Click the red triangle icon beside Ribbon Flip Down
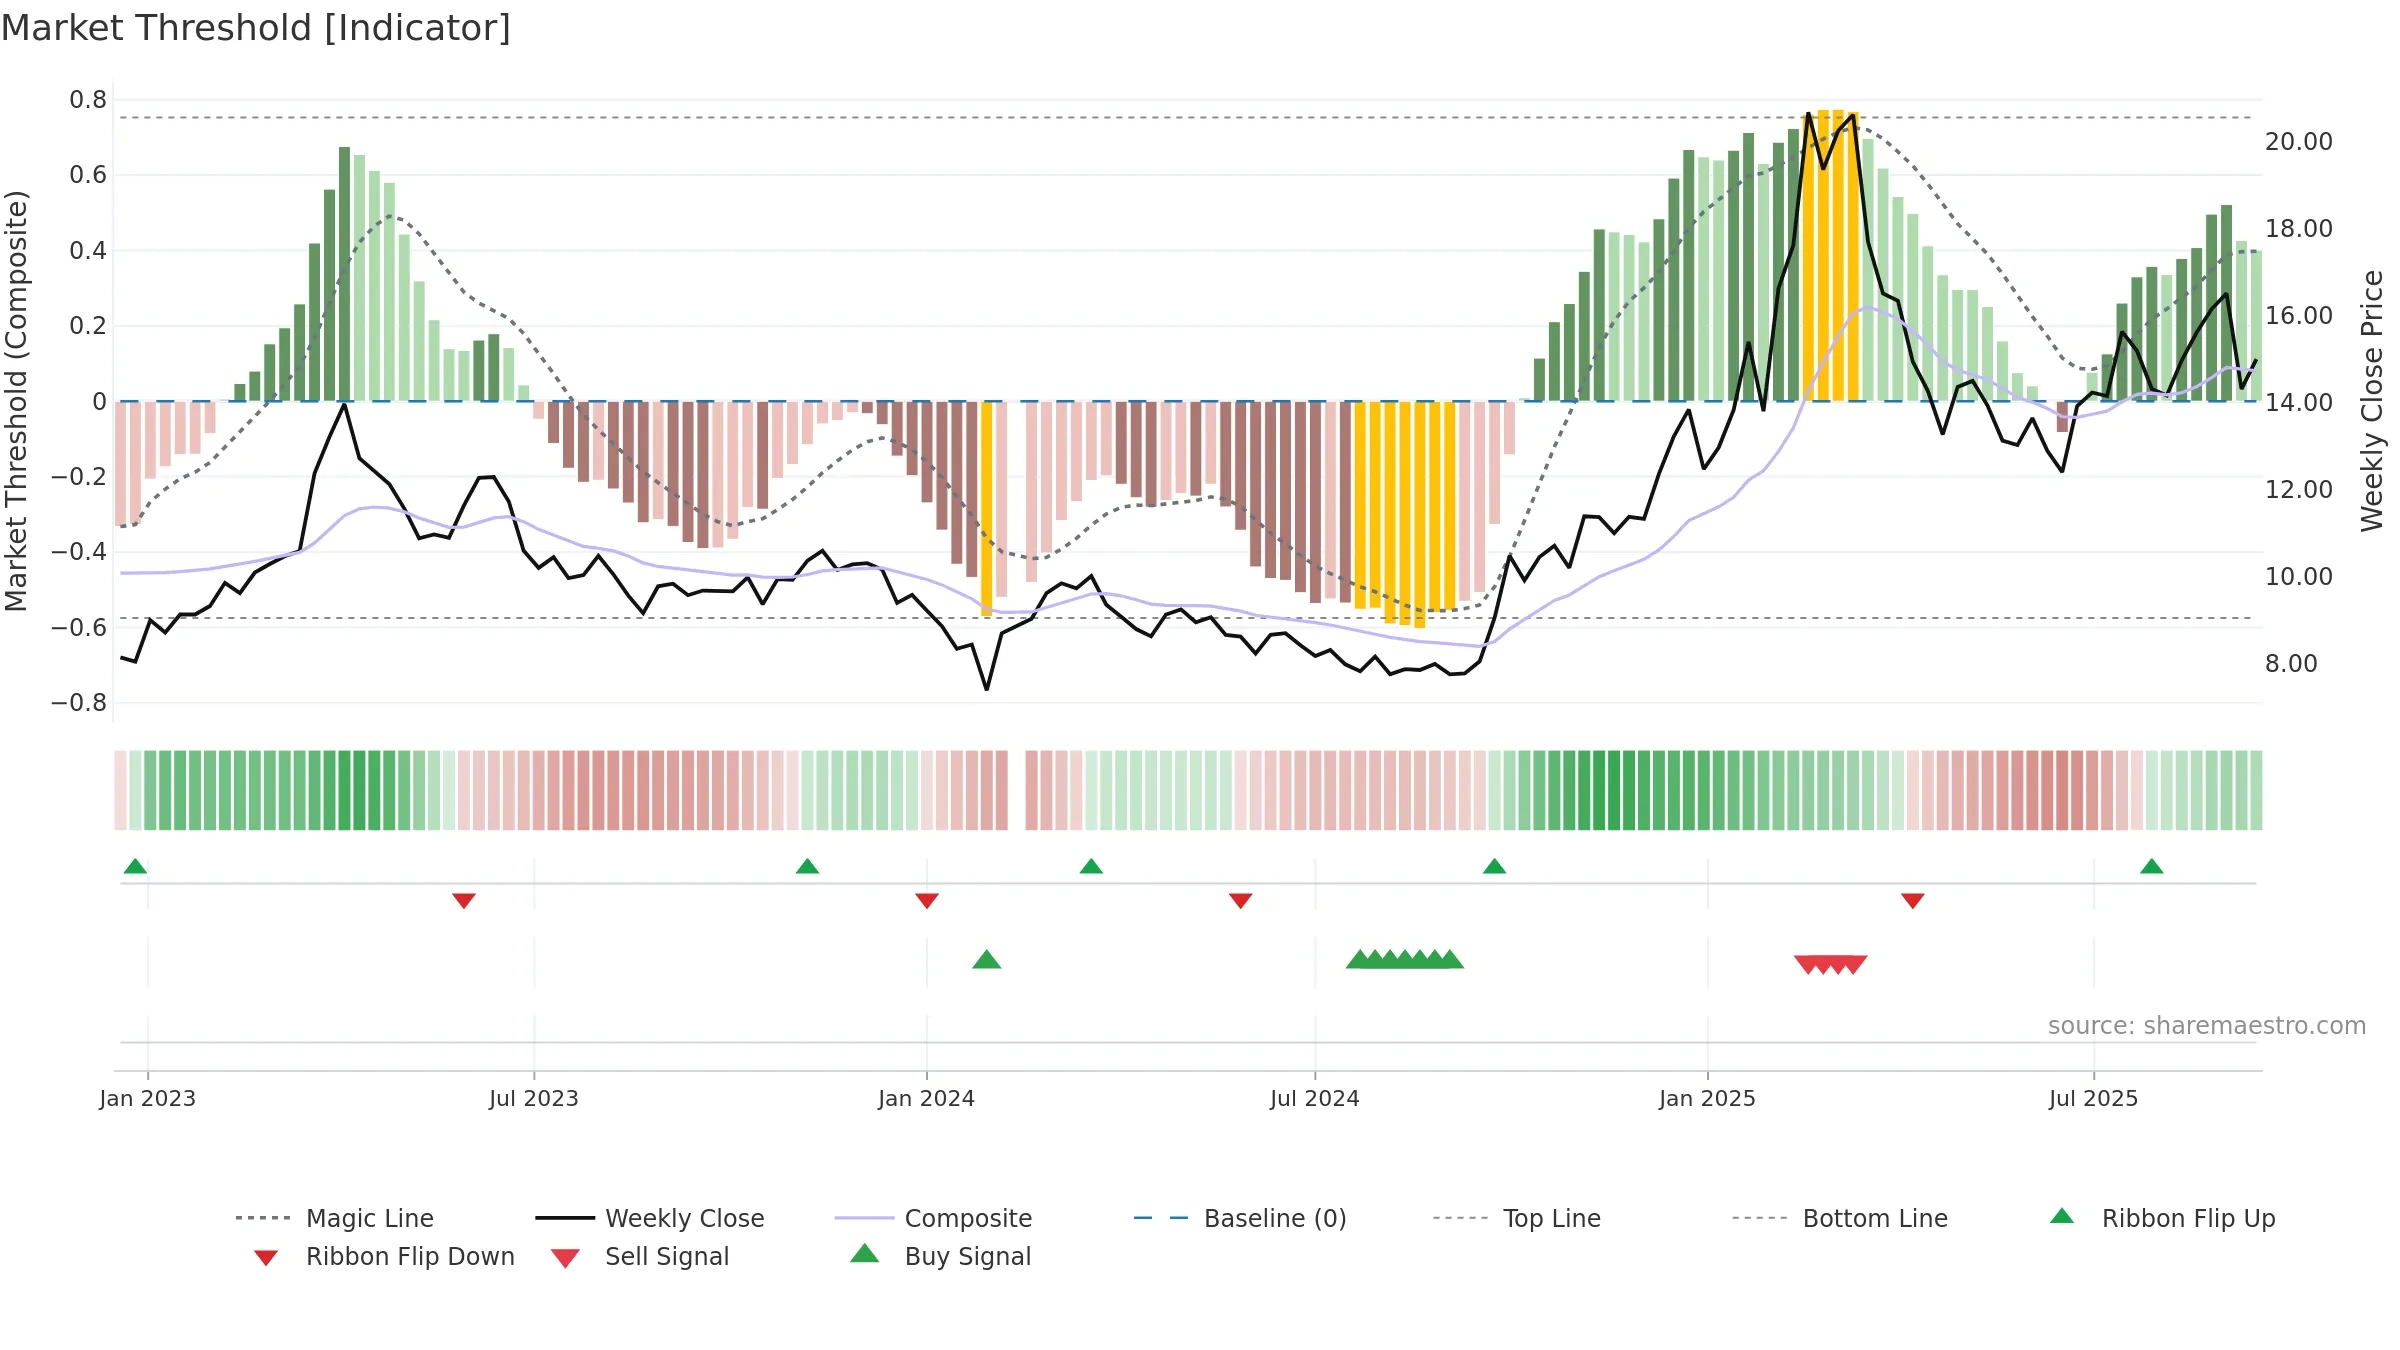Viewport: 2400px width, 1350px height. pyautogui.click(x=266, y=1258)
